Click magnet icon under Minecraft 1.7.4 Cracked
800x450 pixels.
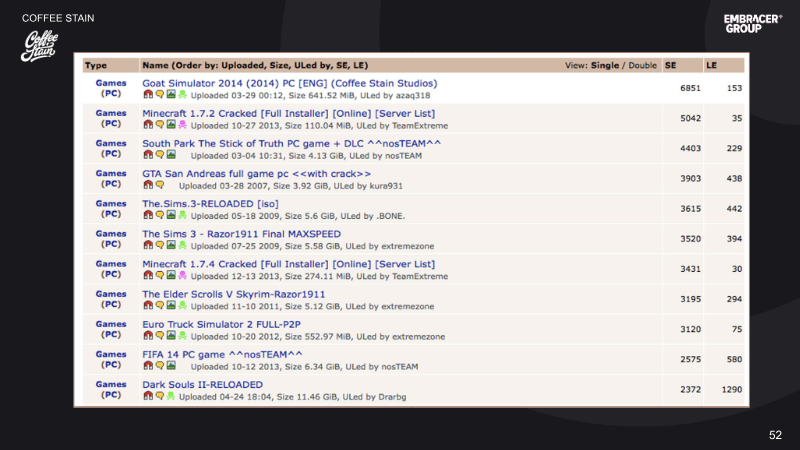(x=148, y=275)
